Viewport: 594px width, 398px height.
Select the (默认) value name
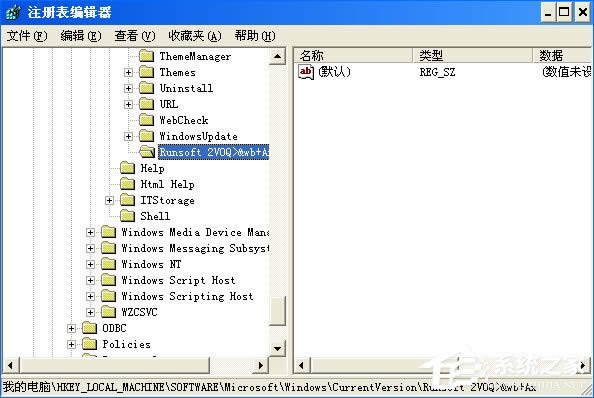click(x=335, y=72)
